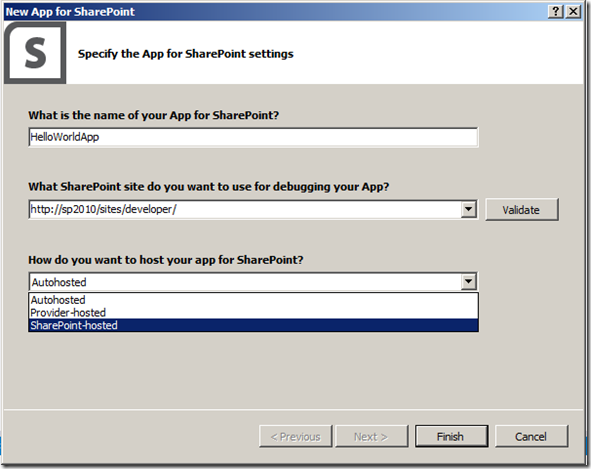Close the New App for SharePoint dialog
Screen dimensions: 591x469
[573, 12]
